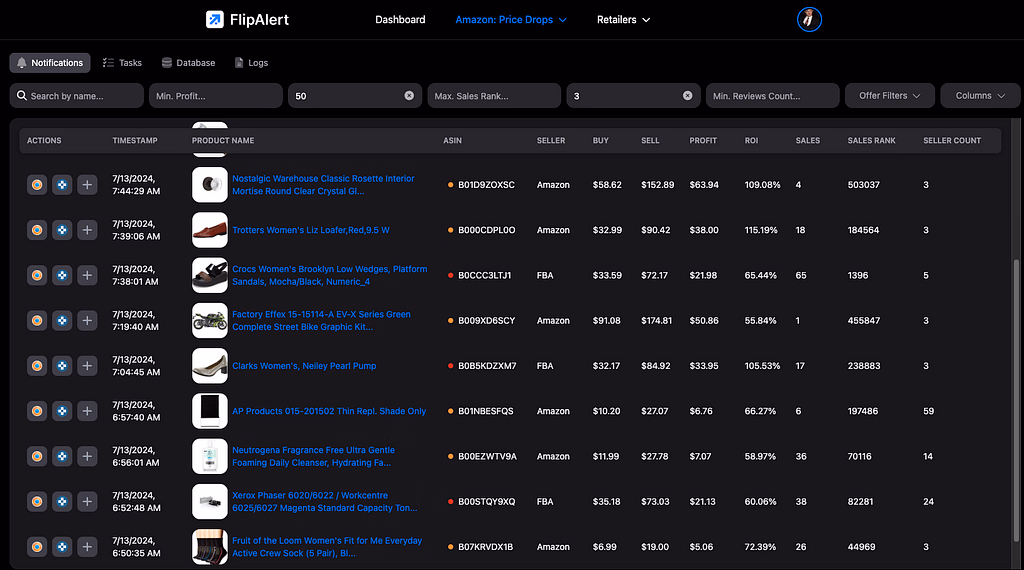
Task: Switch to the Database tab
Action: point(189,63)
